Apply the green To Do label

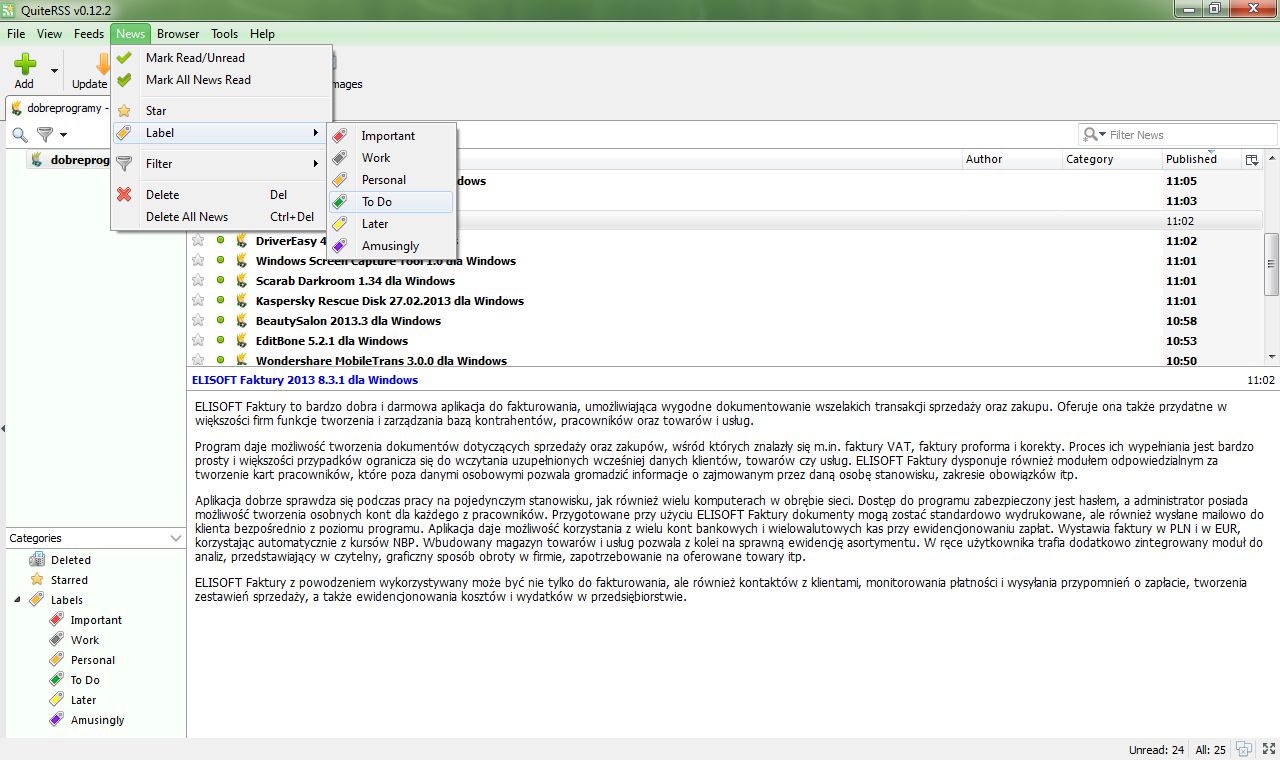[391, 202]
